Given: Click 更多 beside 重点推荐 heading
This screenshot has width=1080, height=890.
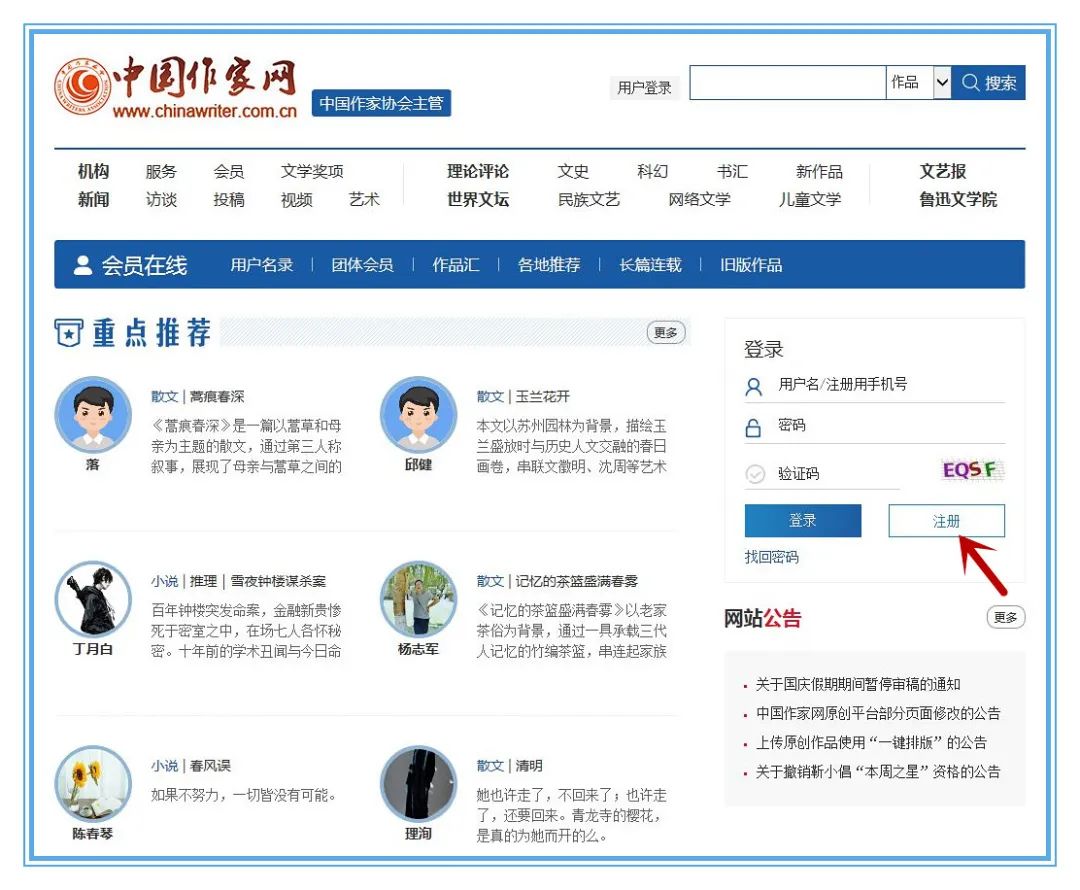Looking at the screenshot, I should [x=666, y=333].
